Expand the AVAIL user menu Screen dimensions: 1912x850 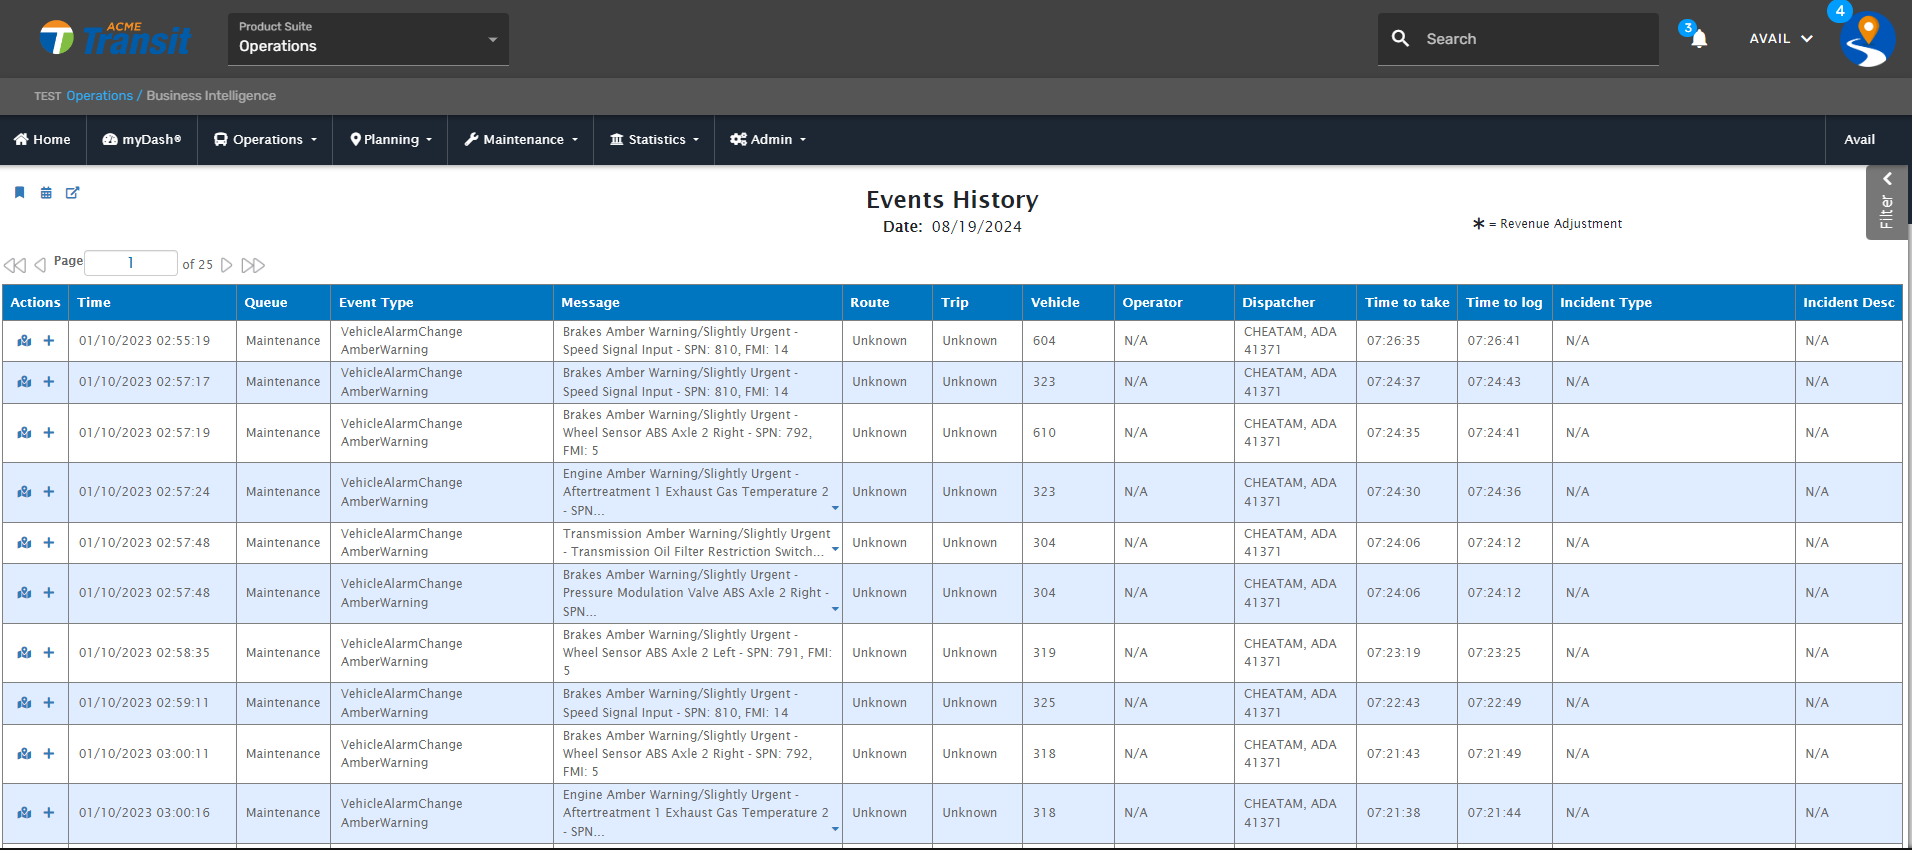1780,39
